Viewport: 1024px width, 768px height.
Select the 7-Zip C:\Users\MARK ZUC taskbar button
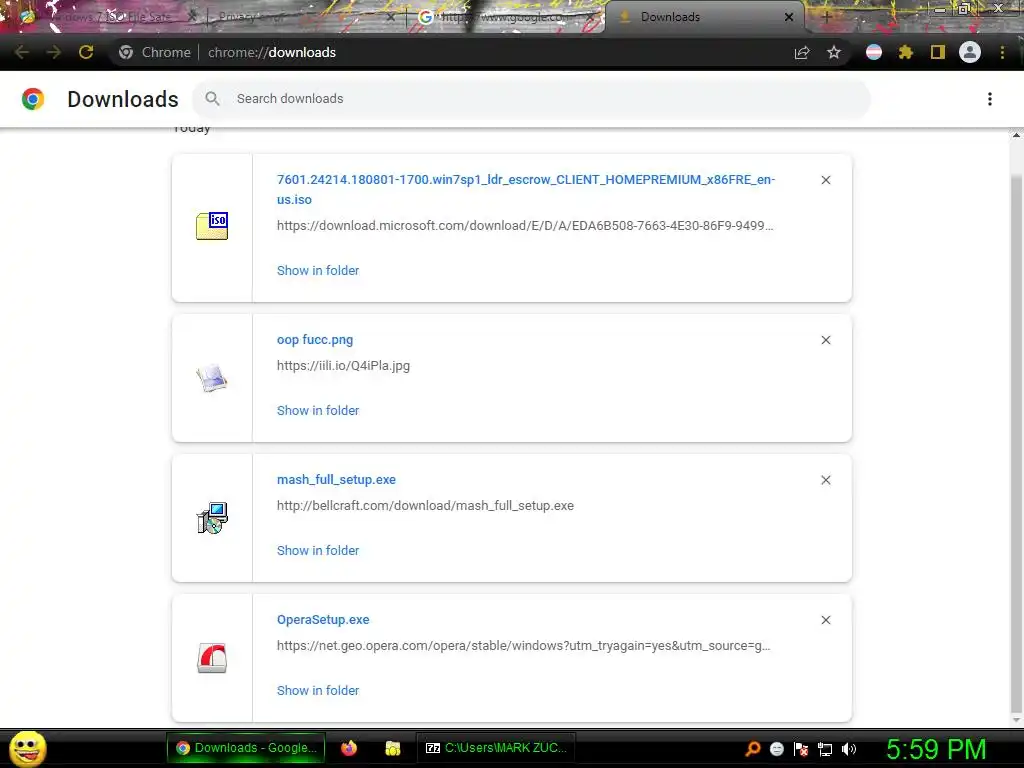pos(496,748)
